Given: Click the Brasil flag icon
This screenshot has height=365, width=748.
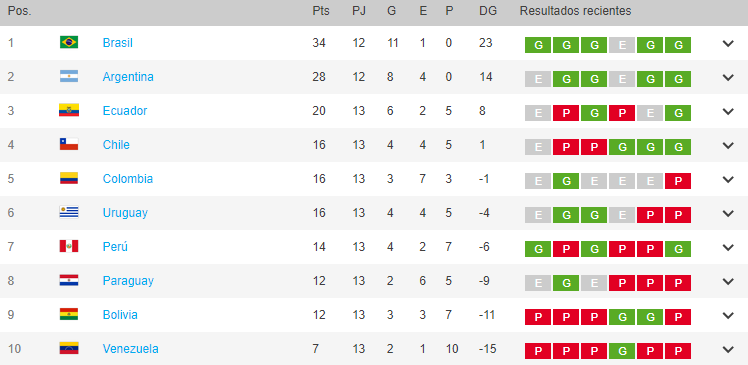Looking at the screenshot, I should [x=69, y=42].
